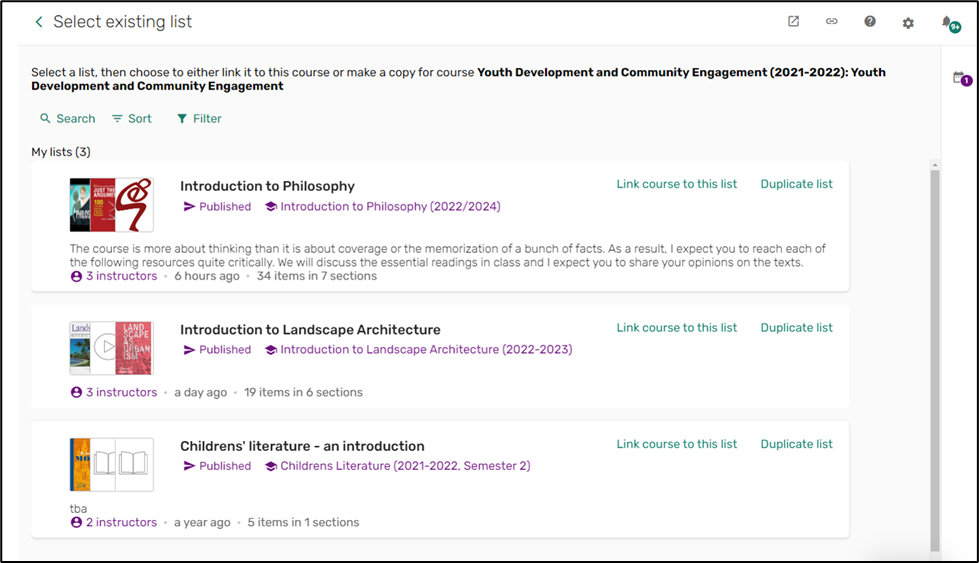The height and width of the screenshot is (563, 979).
Task: Click the chain link icon in header
Action: click(x=832, y=21)
